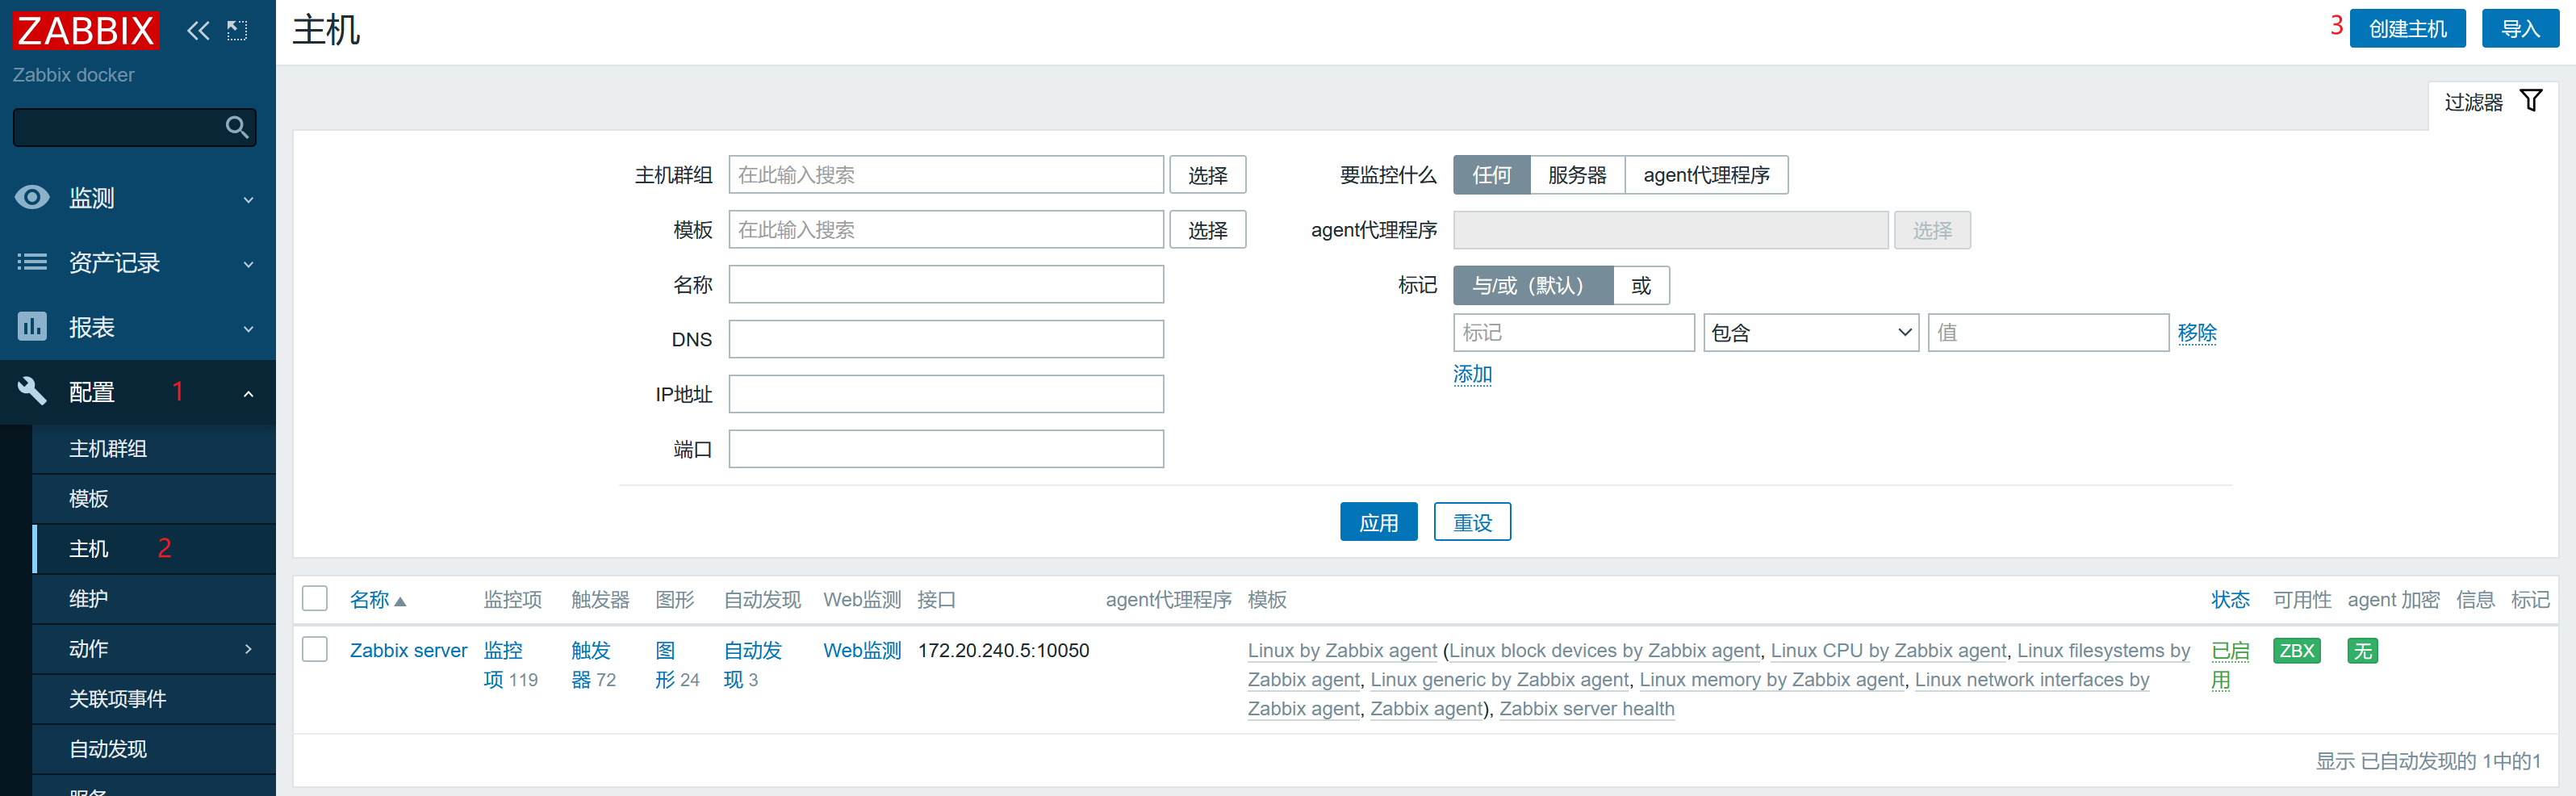Focus the tag 值 input field
2576x796 pixels.
click(x=2048, y=333)
